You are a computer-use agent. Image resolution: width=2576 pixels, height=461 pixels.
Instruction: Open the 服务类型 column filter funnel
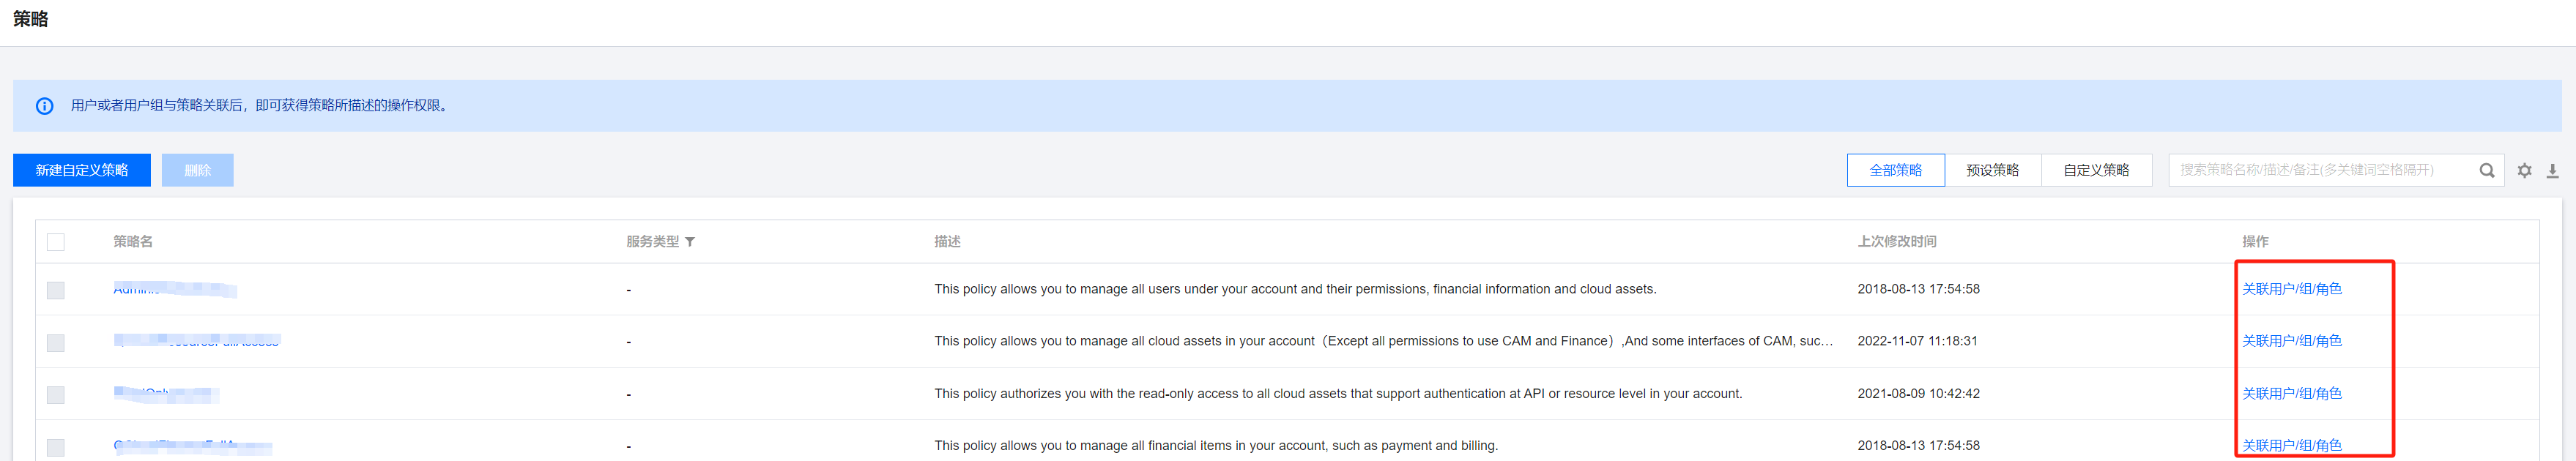click(690, 242)
